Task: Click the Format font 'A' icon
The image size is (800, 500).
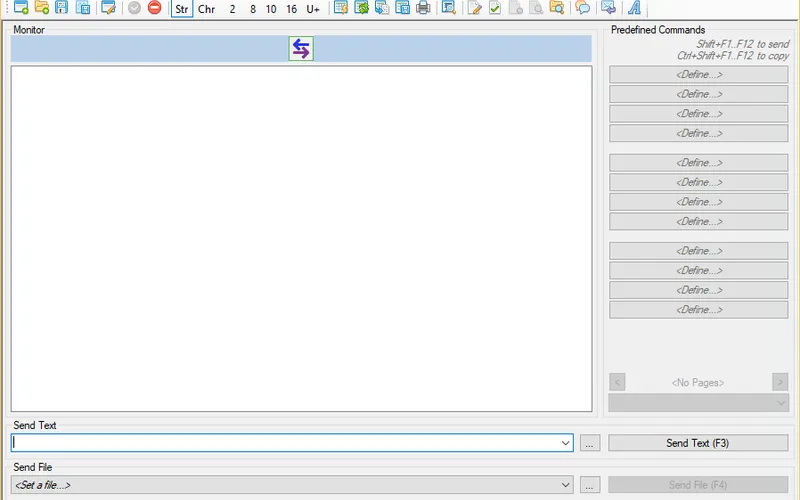Action: 634,9
